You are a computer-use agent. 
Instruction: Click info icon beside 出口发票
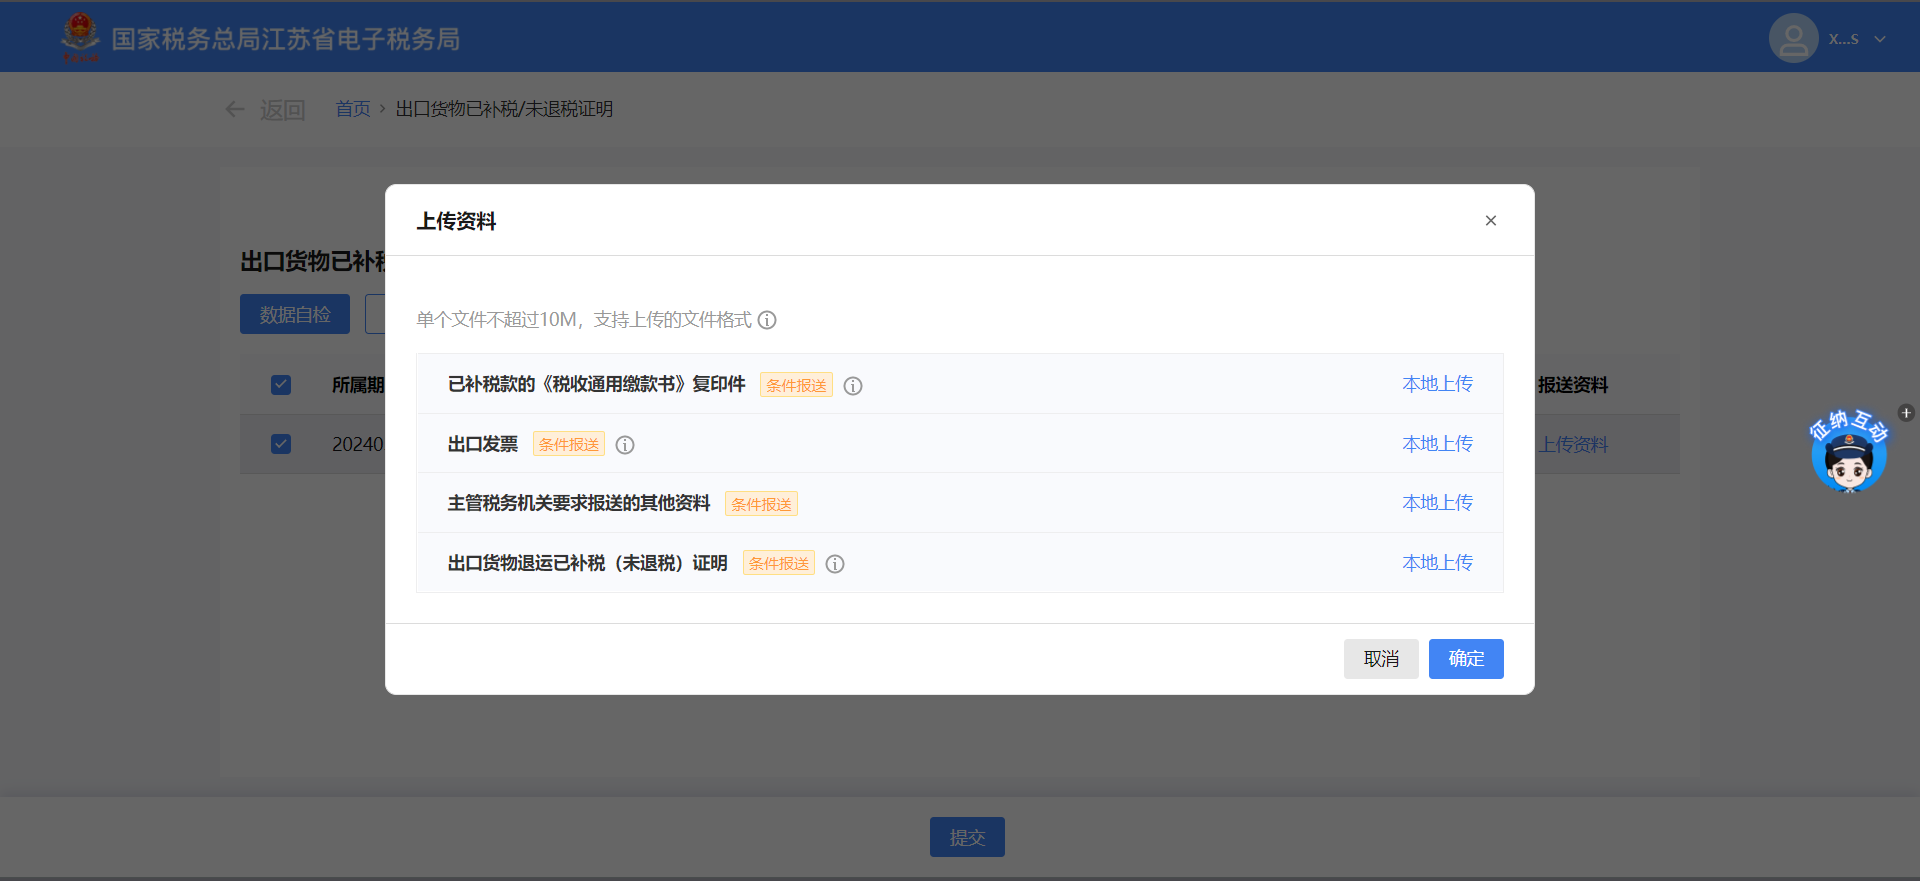[x=625, y=445]
